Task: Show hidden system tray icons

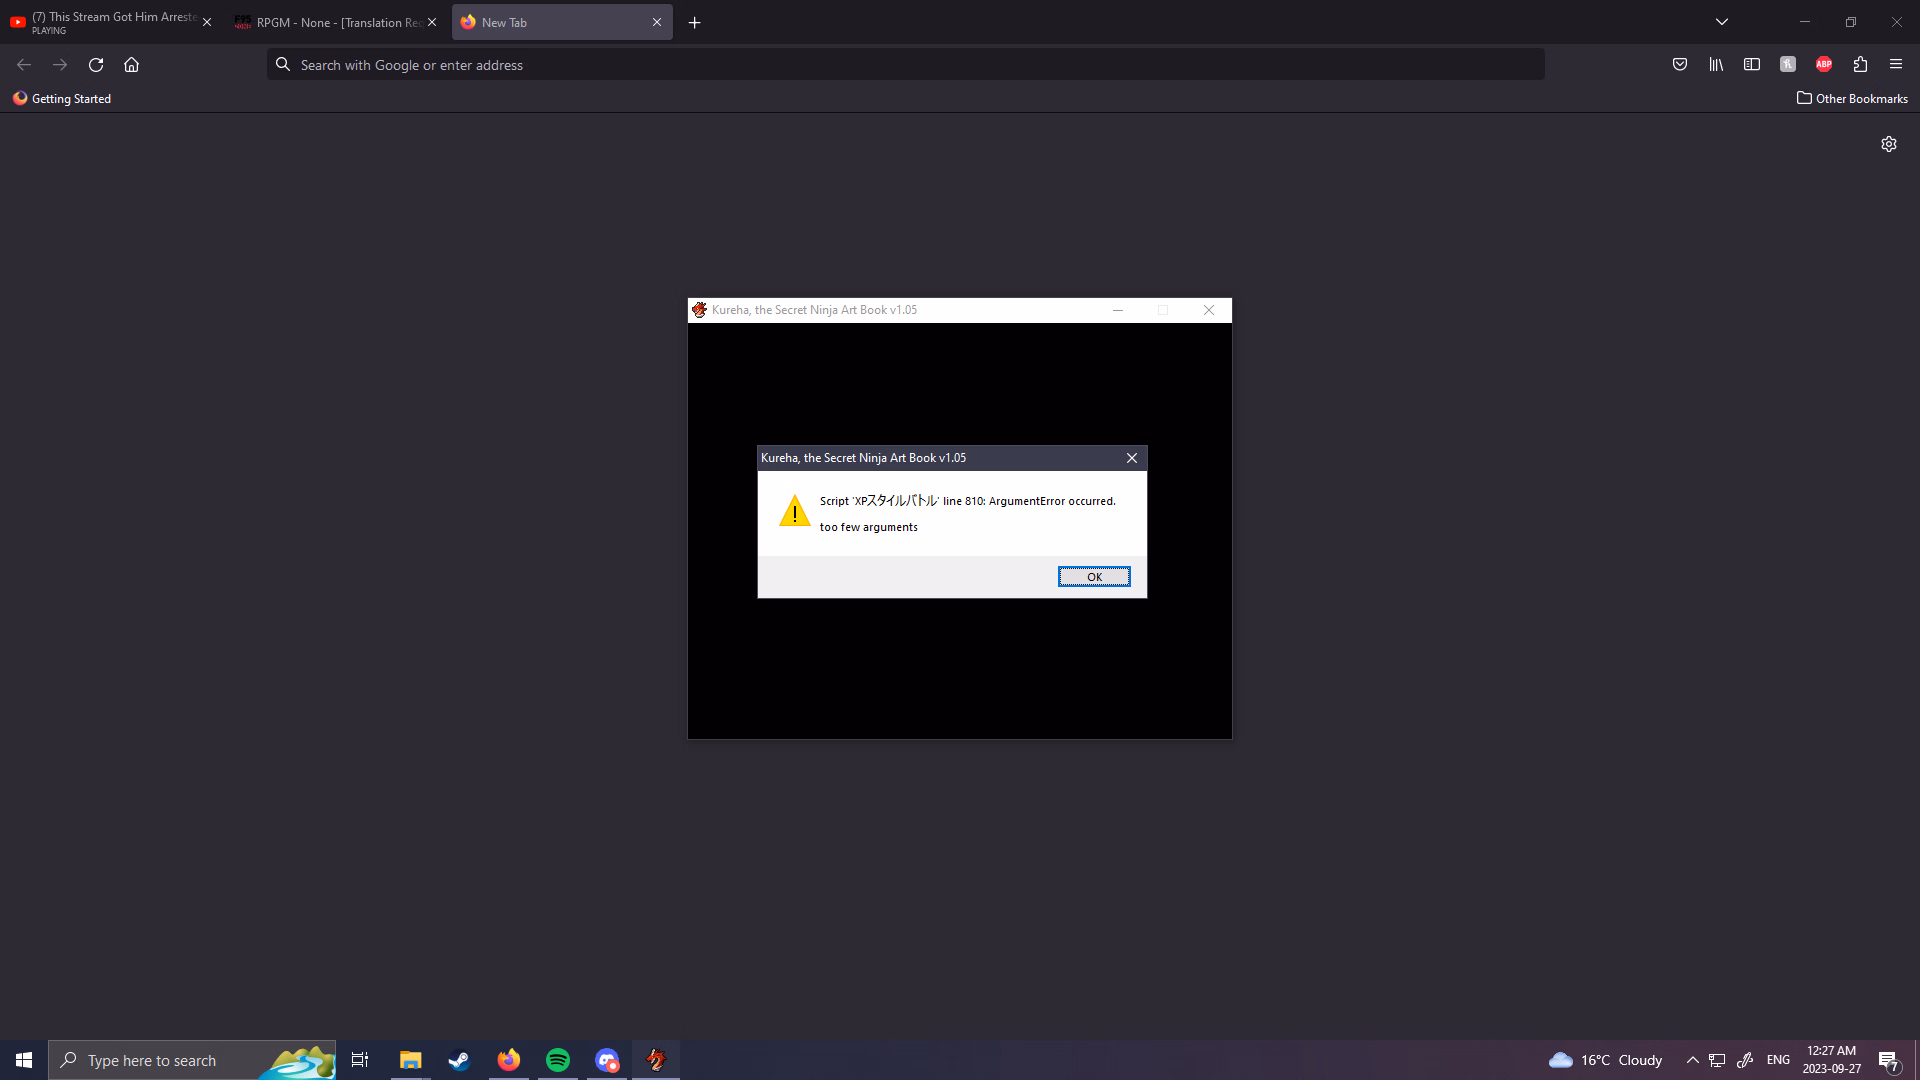Action: click(x=1693, y=1060)
